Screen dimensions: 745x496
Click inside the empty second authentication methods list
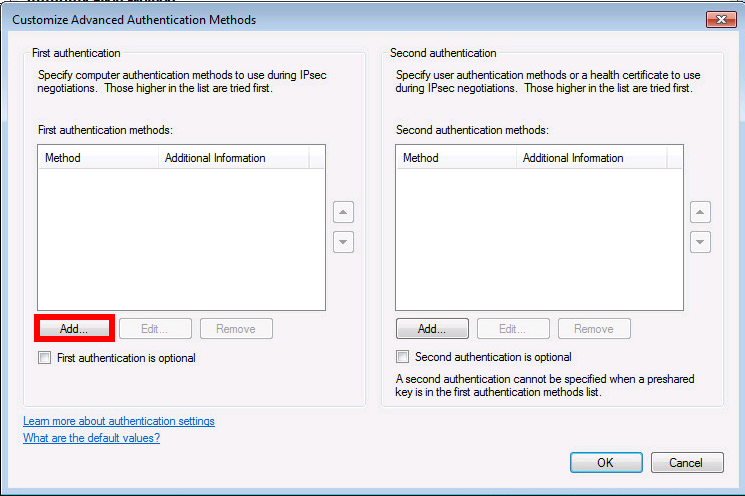[x=539, y=239]
